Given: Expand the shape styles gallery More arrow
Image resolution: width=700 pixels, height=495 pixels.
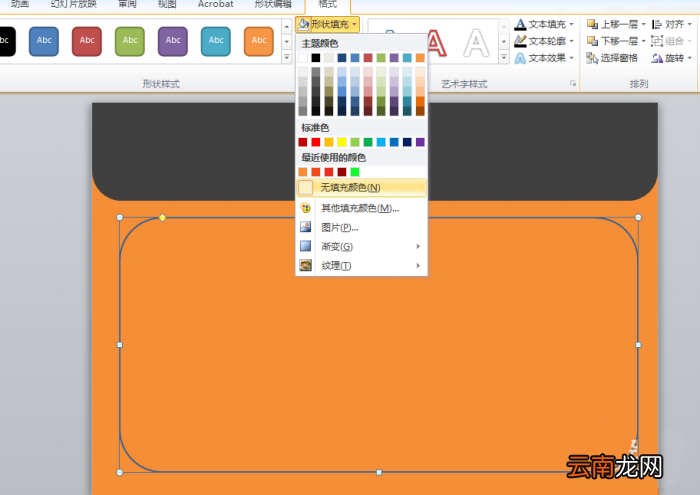Looking at the screenshot, I should [287, 57].
